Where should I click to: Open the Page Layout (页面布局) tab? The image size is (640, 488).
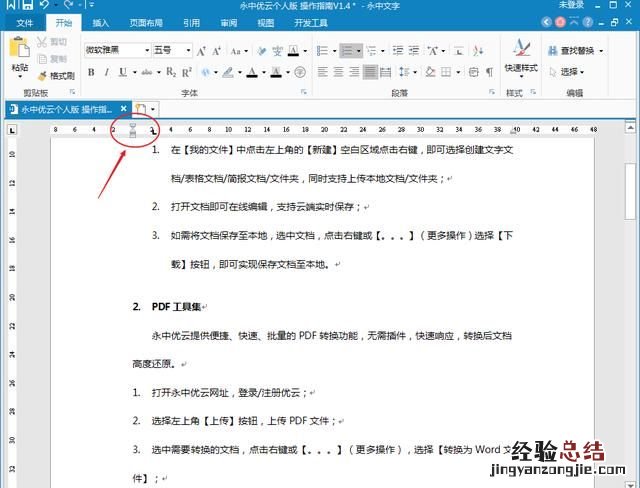tap(146, 22)
